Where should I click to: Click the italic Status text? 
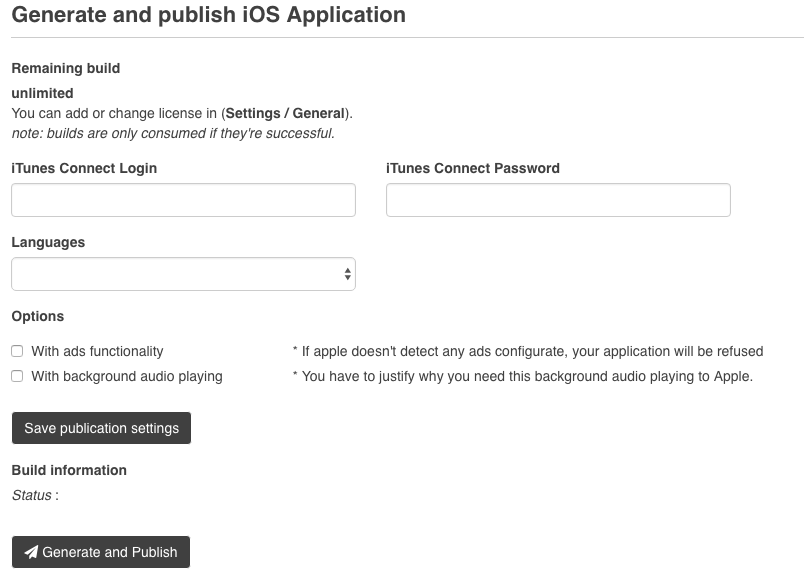pyautogui.click(x=33, y=495)
